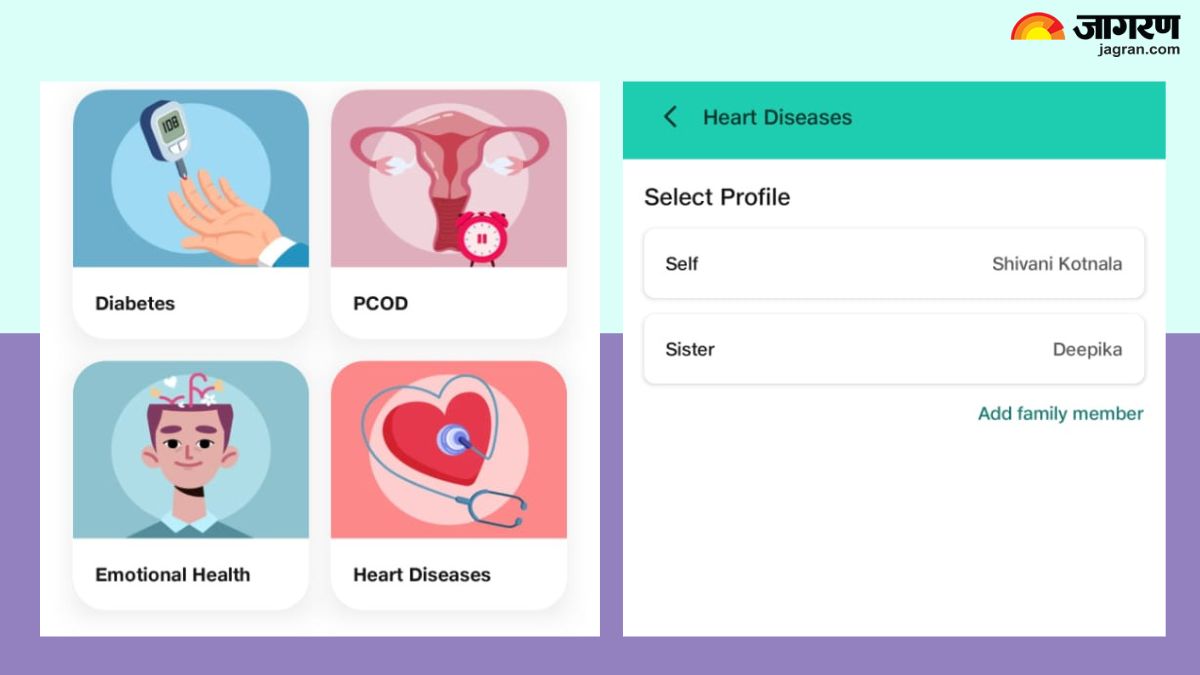This screenshot has height=675, width=1200.
Task: Click the glucometer device icon on Diabetes card
Action: point(164,138)
